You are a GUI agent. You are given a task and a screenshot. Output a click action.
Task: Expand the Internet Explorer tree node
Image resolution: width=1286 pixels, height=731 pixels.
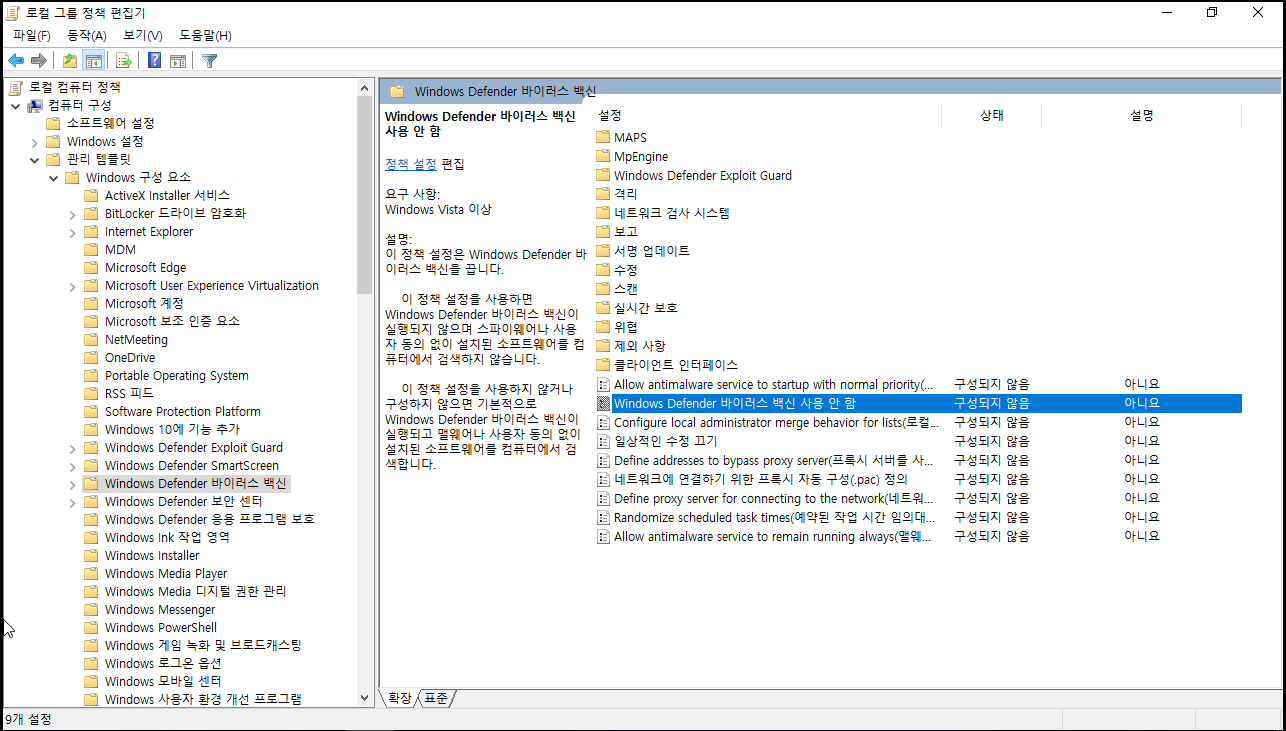coord(73,232)
